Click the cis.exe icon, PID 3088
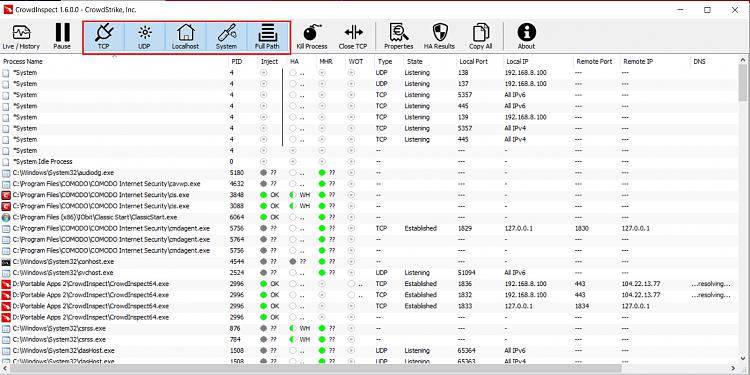Image resolution: width=750 pixels, height=375 pixels. tap(6, 206)
